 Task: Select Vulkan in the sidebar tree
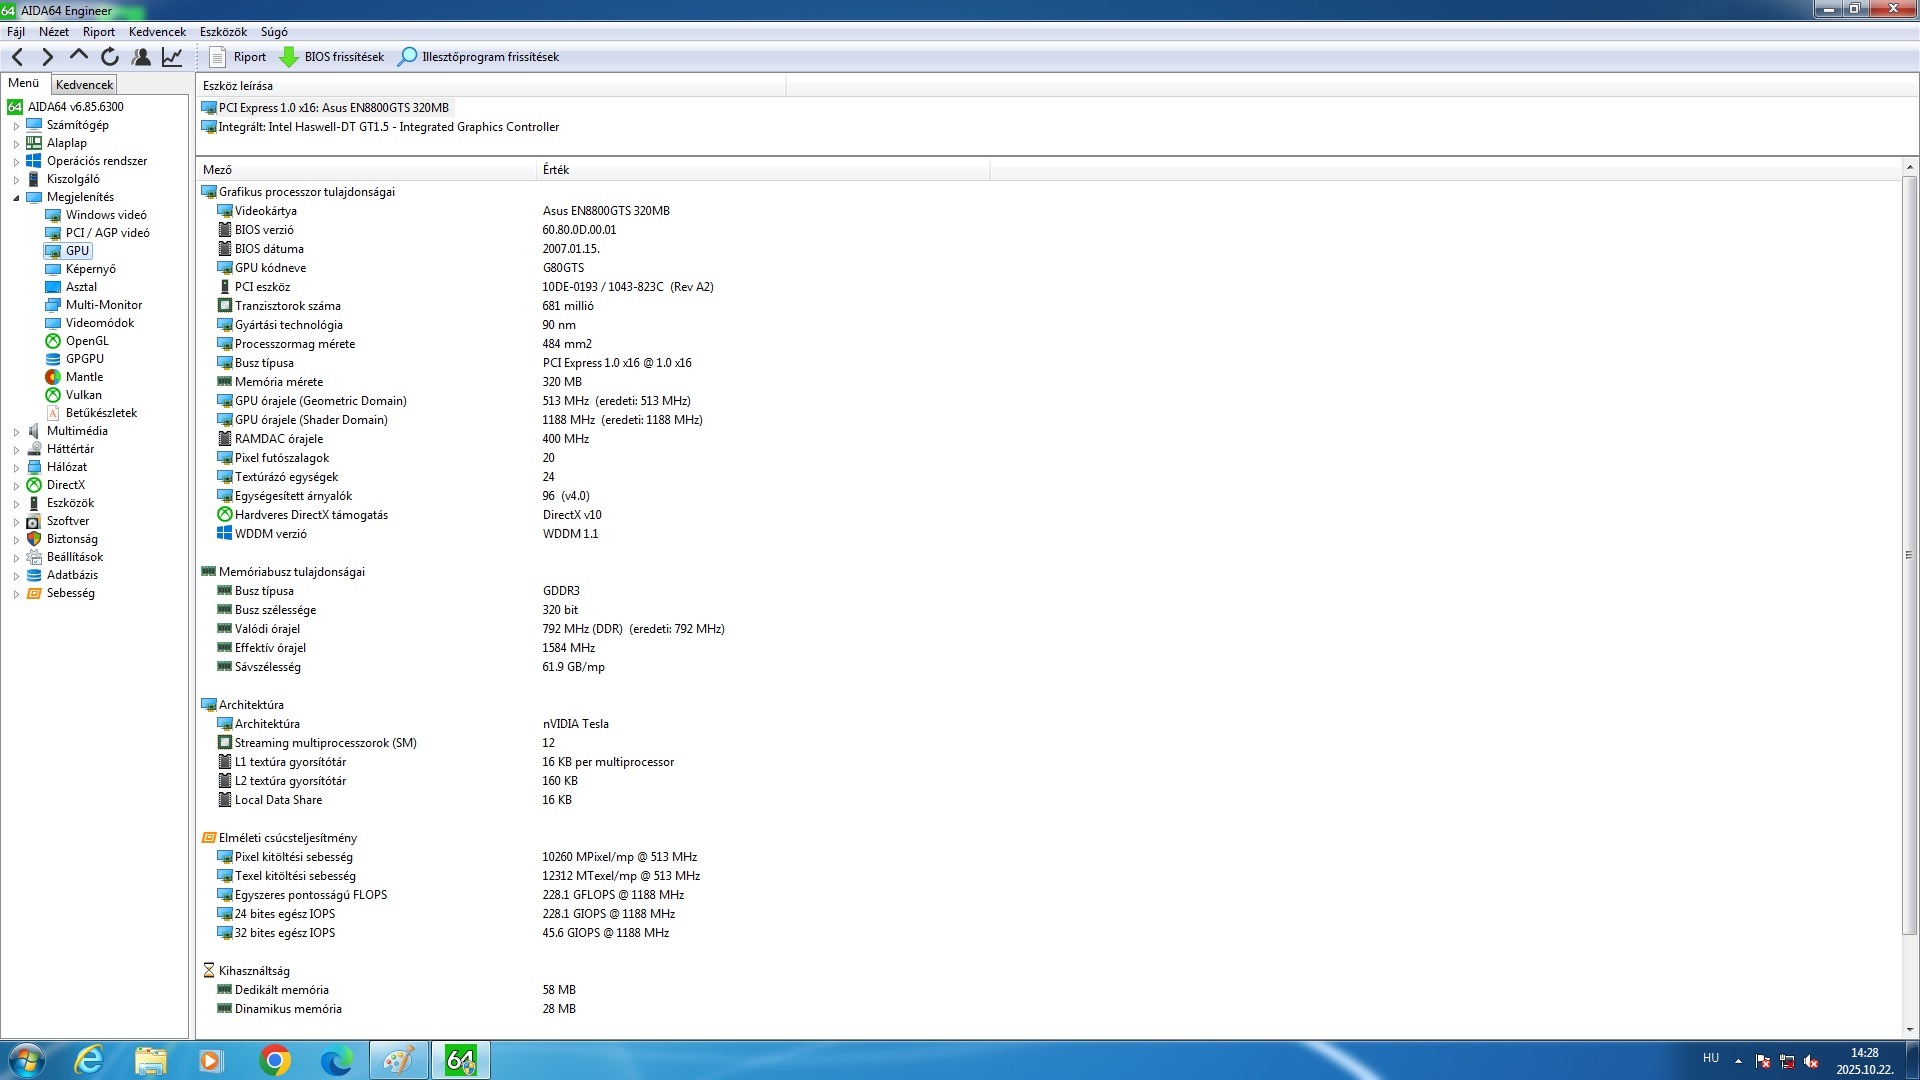(83, 395)
